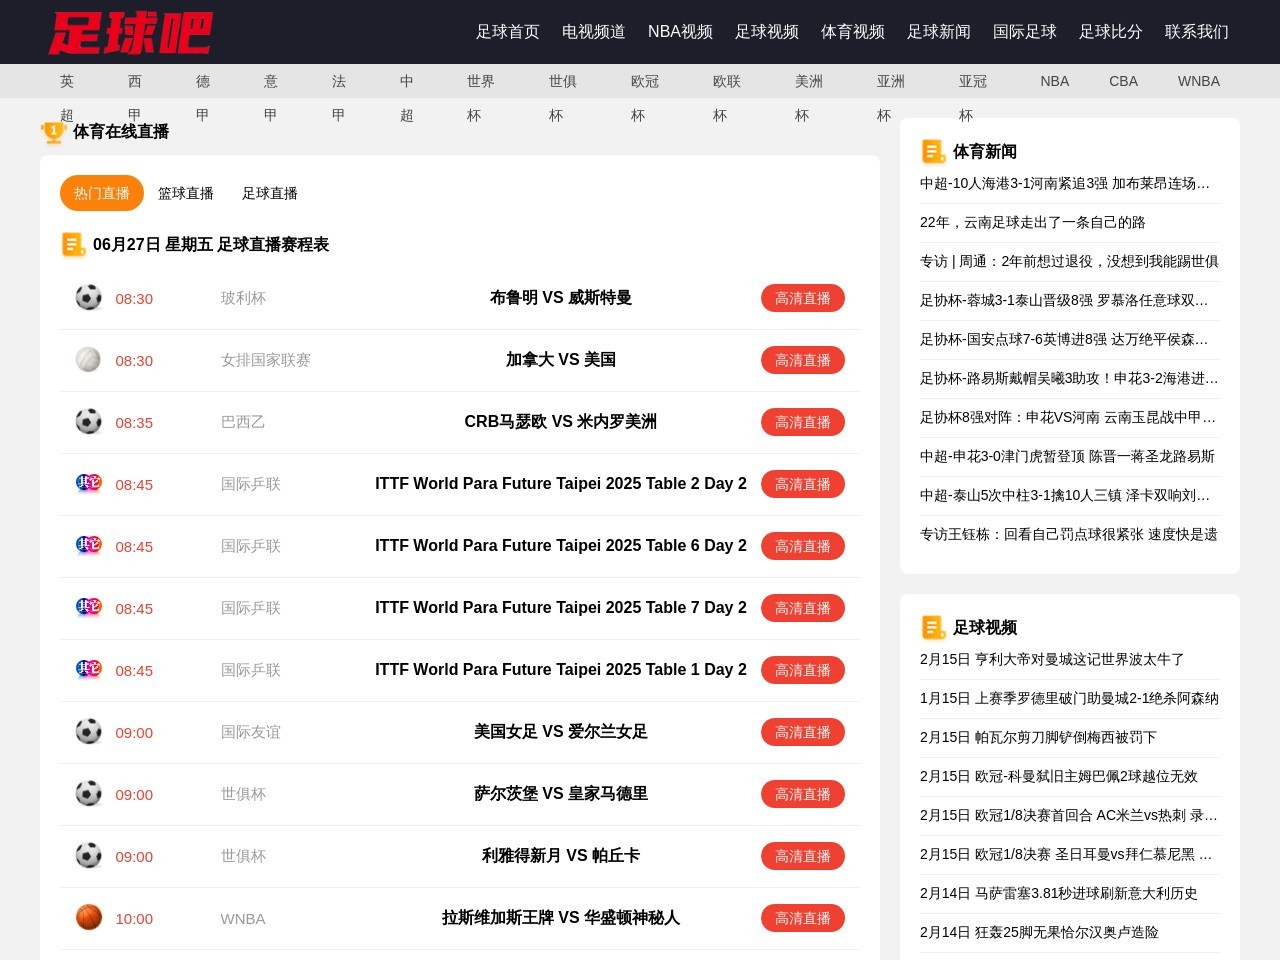This screenshot has height=960, width=1280.
Task: Click the basketball icon on the WNBA match row
Action: pyautogui.click(x=88, y=917)
